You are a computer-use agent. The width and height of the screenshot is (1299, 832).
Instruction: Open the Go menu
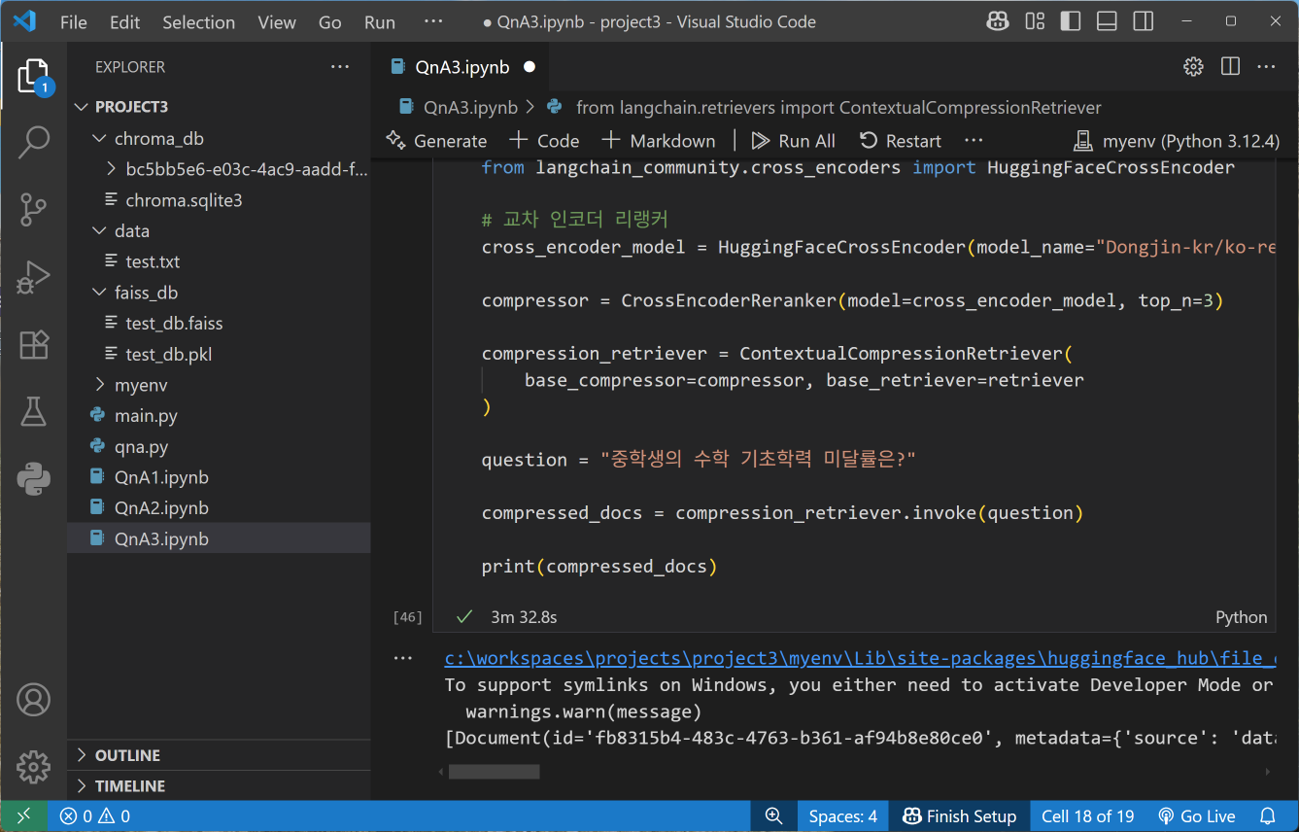click(330, 22)
